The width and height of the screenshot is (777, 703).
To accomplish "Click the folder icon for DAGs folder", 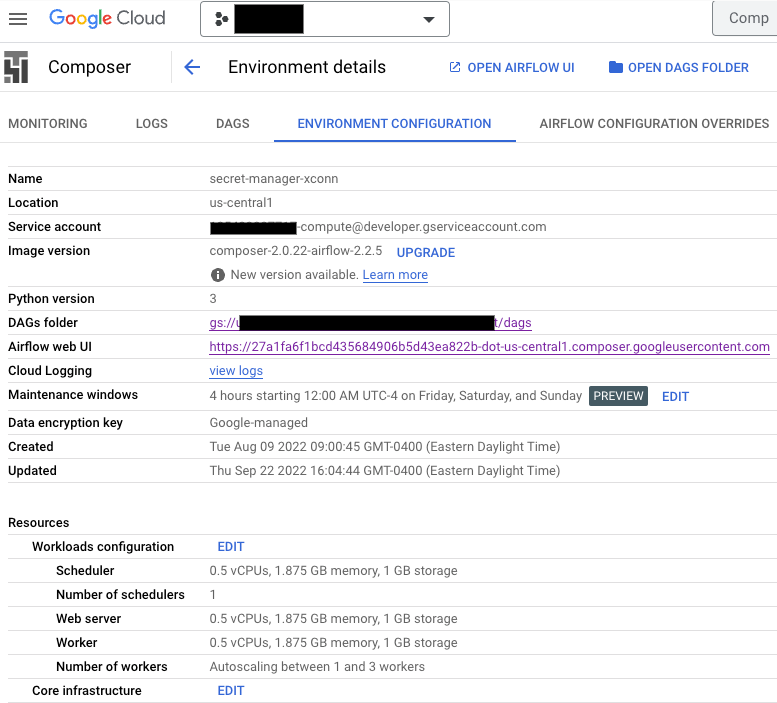I will [615, 67].
